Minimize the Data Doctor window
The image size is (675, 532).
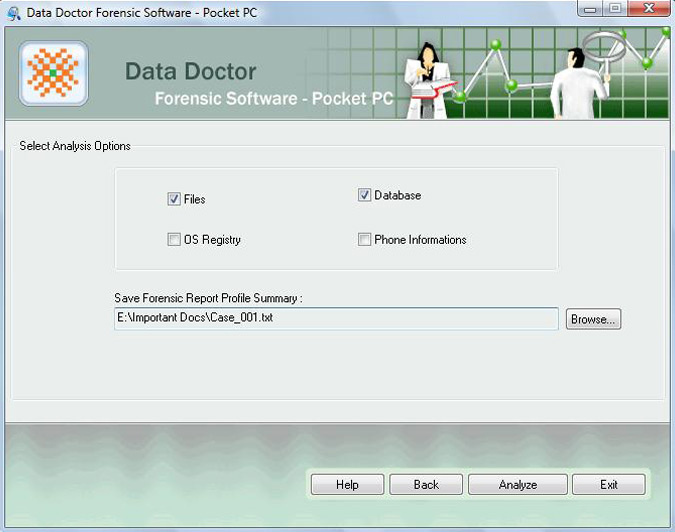[x=590, y=9]
